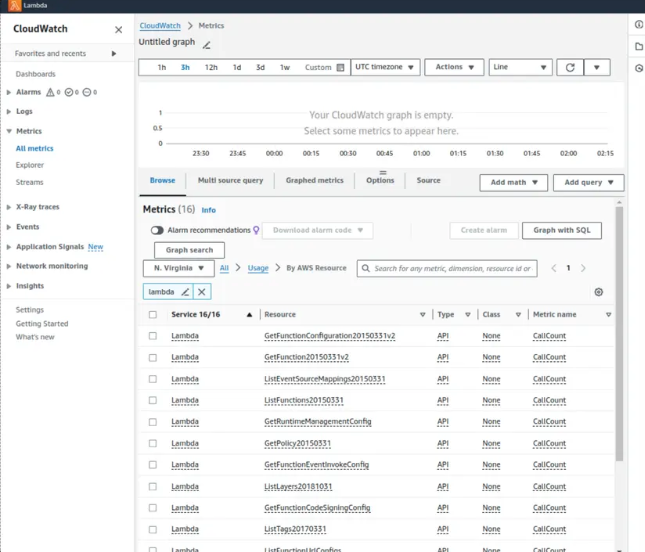Click the alarm recommendations lightbulb icon
The image size is (645, 552).
(256, 230)
